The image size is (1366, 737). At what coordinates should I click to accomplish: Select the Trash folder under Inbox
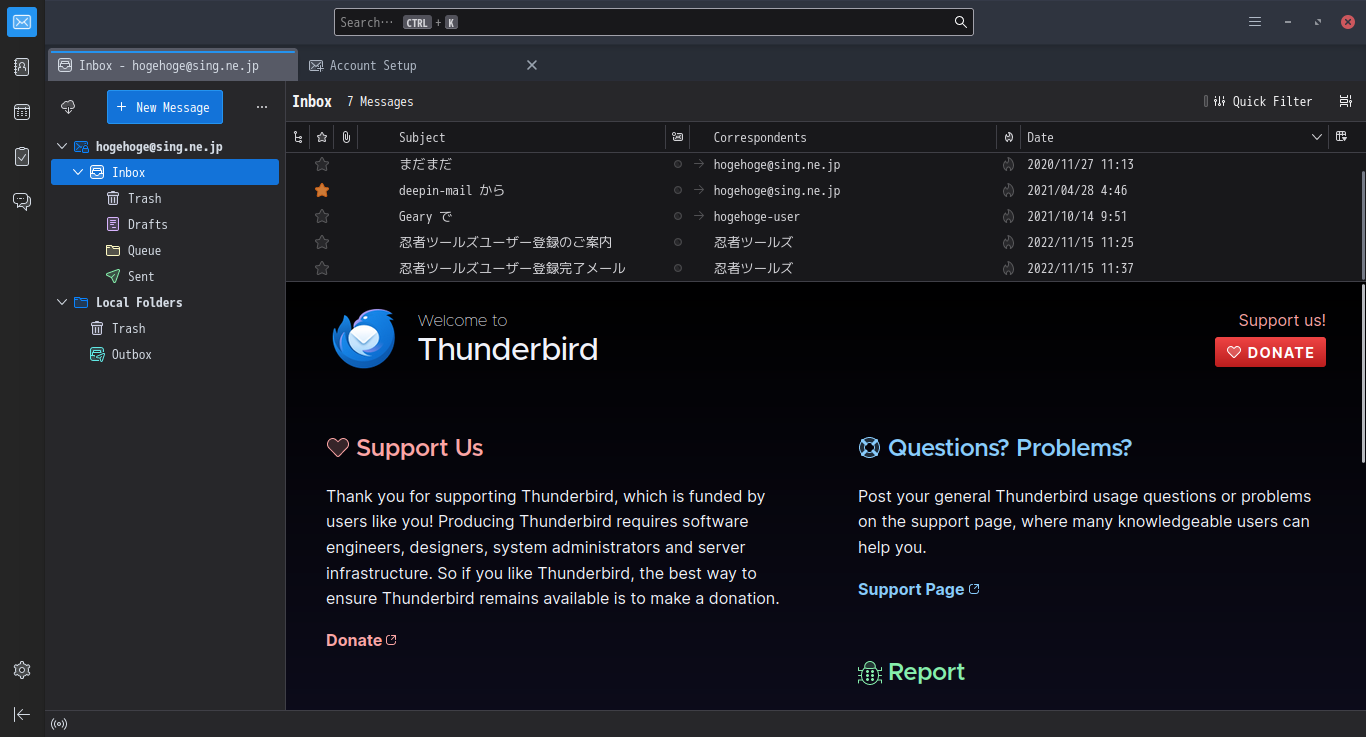165,198
